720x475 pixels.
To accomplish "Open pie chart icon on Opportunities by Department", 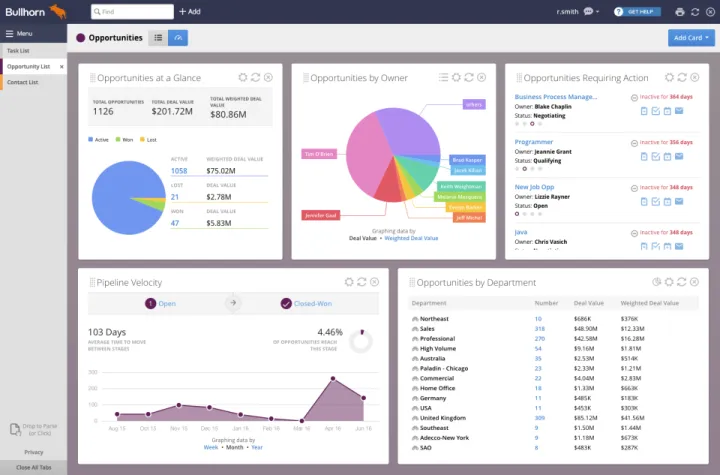I will click(x=657, y=283).
